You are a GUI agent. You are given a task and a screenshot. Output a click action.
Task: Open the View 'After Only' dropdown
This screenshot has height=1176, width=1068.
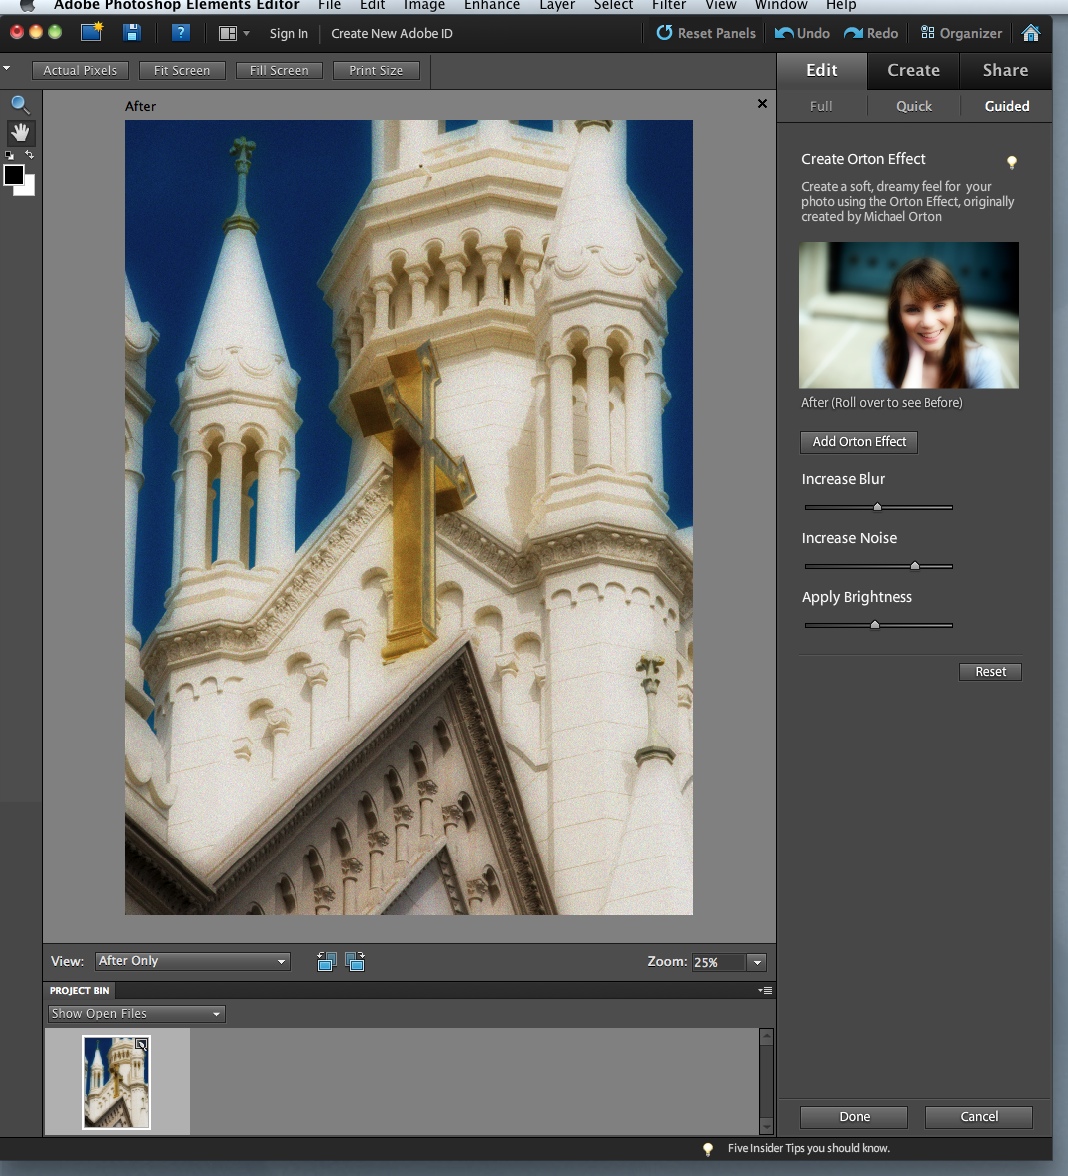tap(192, 961)
